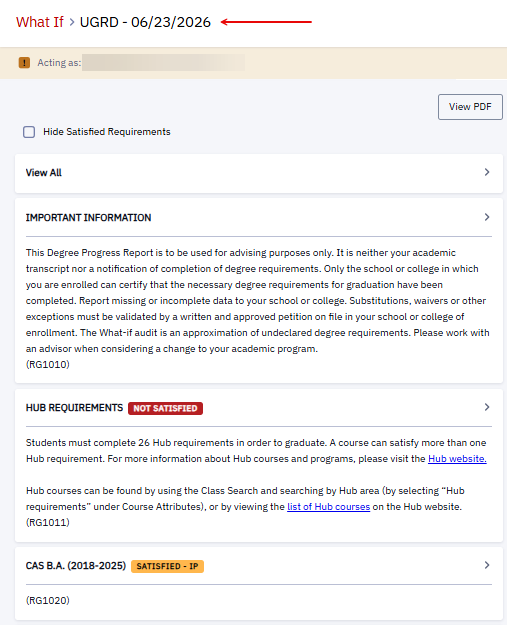Screen dimensions: 507x625
Task: Click the SATISFIED - IP status badge
Action: click(x=167, y=566)
